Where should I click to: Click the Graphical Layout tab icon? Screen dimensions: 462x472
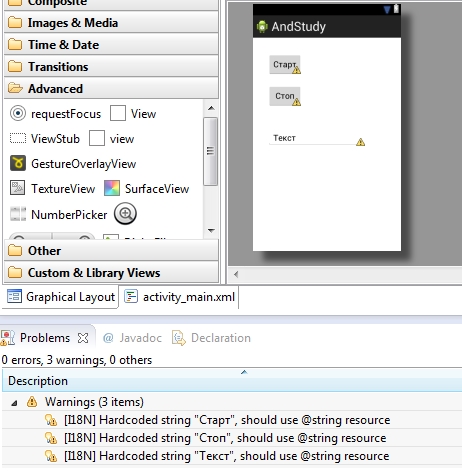14,296
